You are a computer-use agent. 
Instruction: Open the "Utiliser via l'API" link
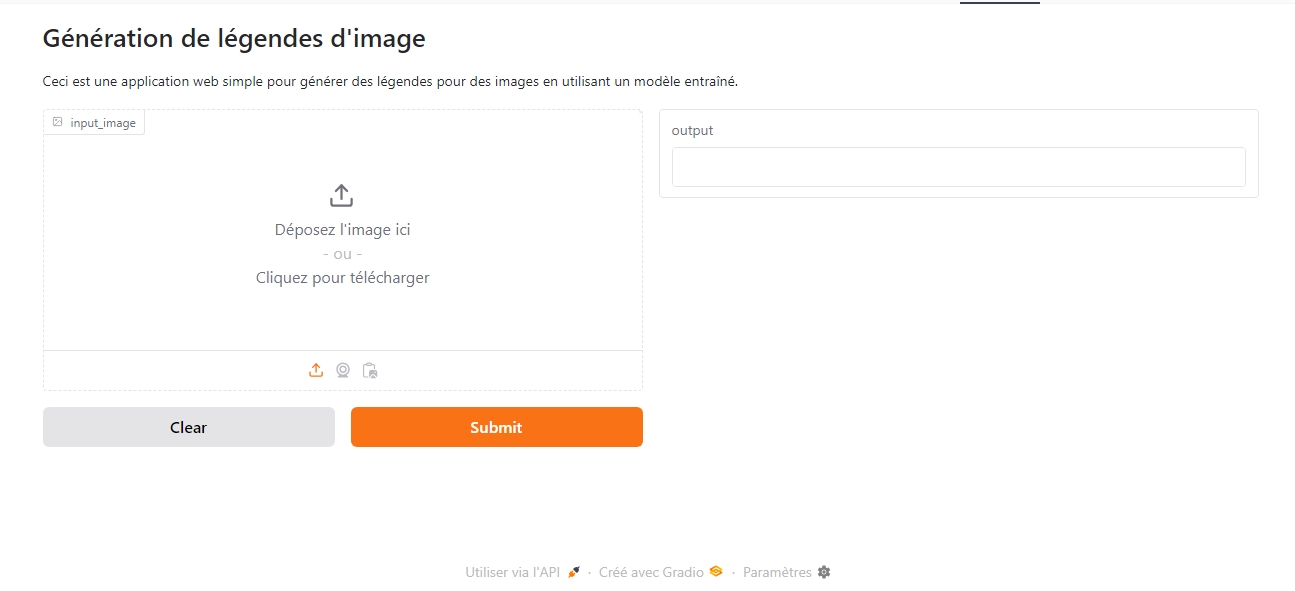[513, 572]
